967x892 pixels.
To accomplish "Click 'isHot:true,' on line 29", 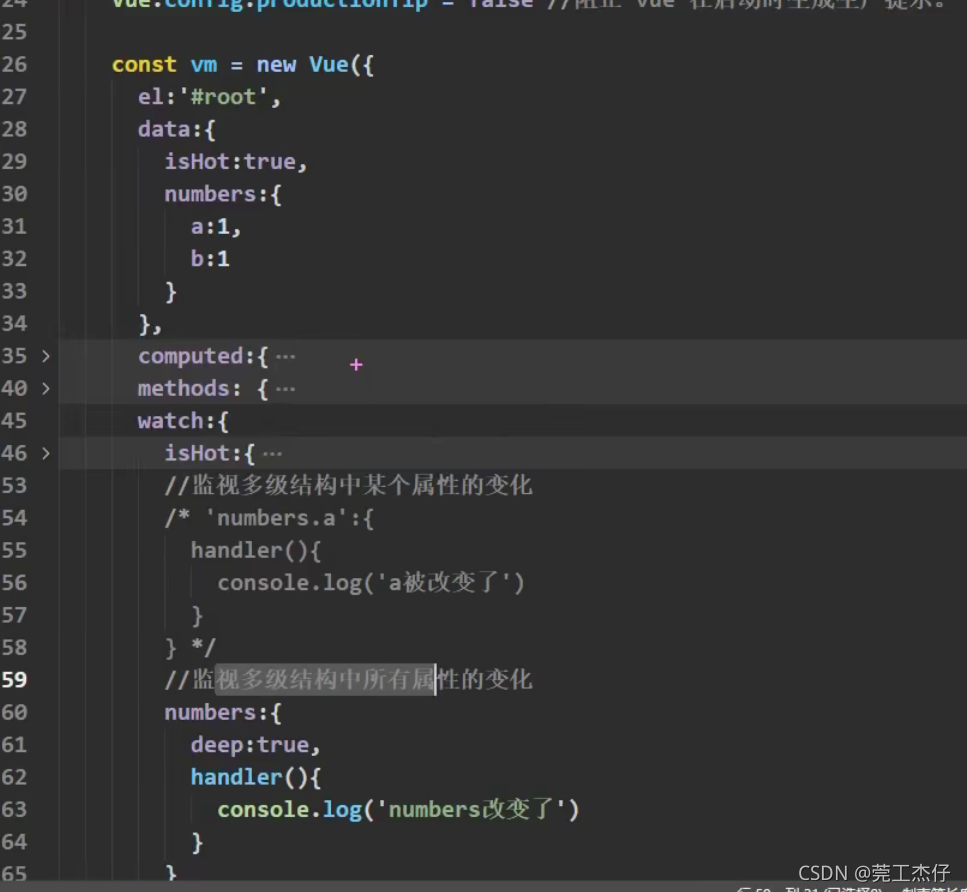I will [236, 162].
